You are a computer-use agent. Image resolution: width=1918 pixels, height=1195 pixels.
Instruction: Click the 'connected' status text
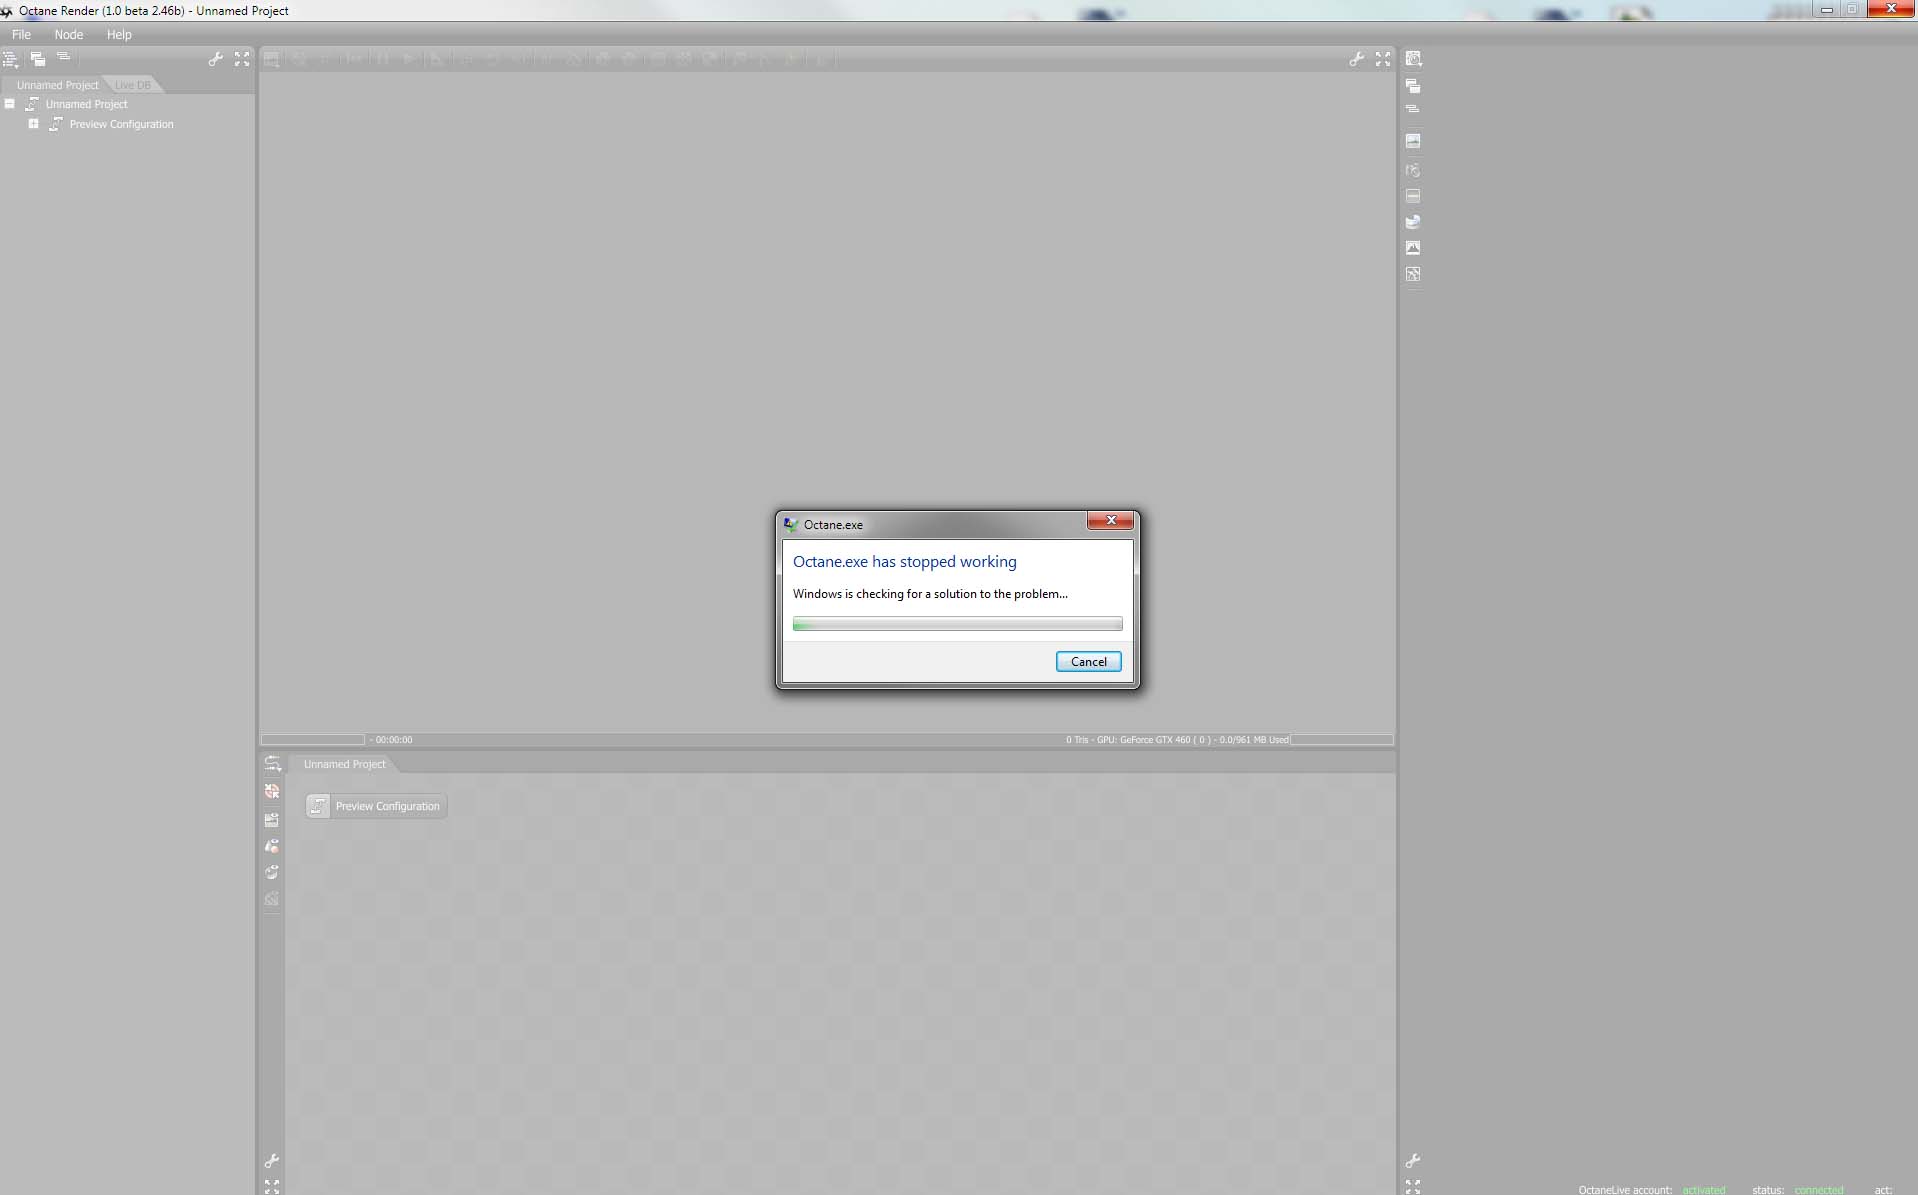[x=1818, y=1190]
